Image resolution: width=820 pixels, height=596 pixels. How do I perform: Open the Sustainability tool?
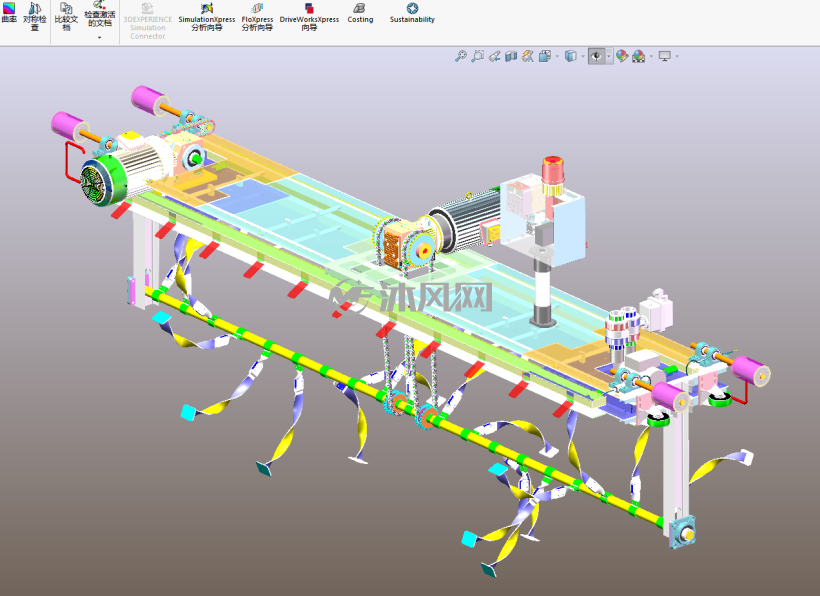412,13
